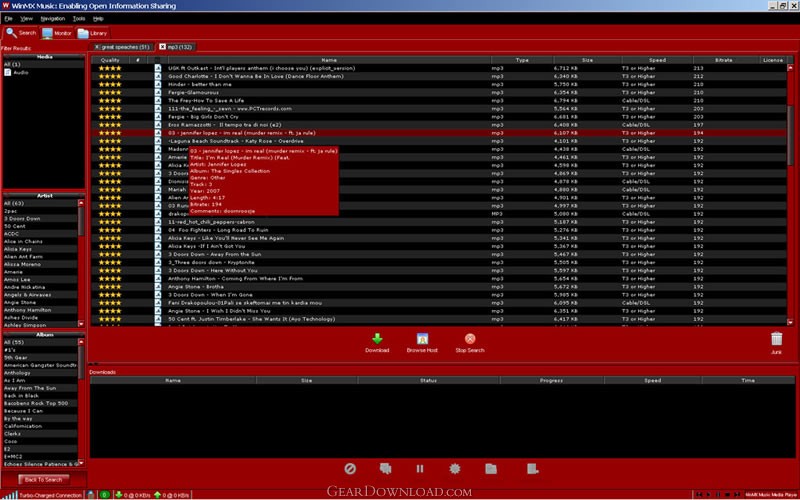Click the signal bars connection icon in the status bar
This screenshot has width=800, height=500.
(10, 495)
